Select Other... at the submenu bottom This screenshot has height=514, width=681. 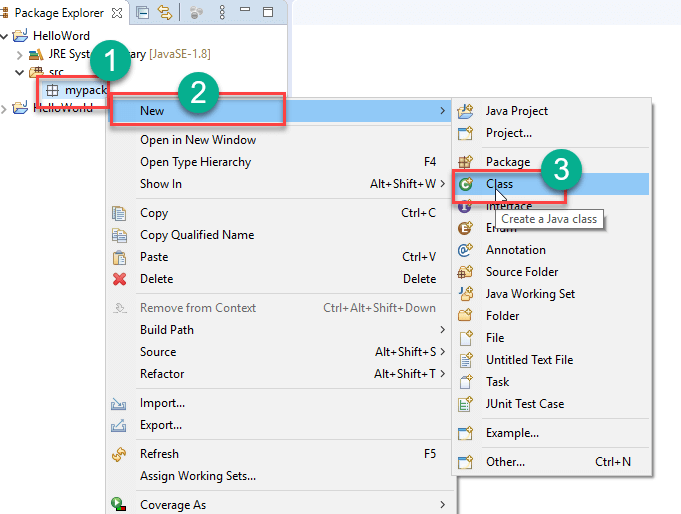[505, 462]
